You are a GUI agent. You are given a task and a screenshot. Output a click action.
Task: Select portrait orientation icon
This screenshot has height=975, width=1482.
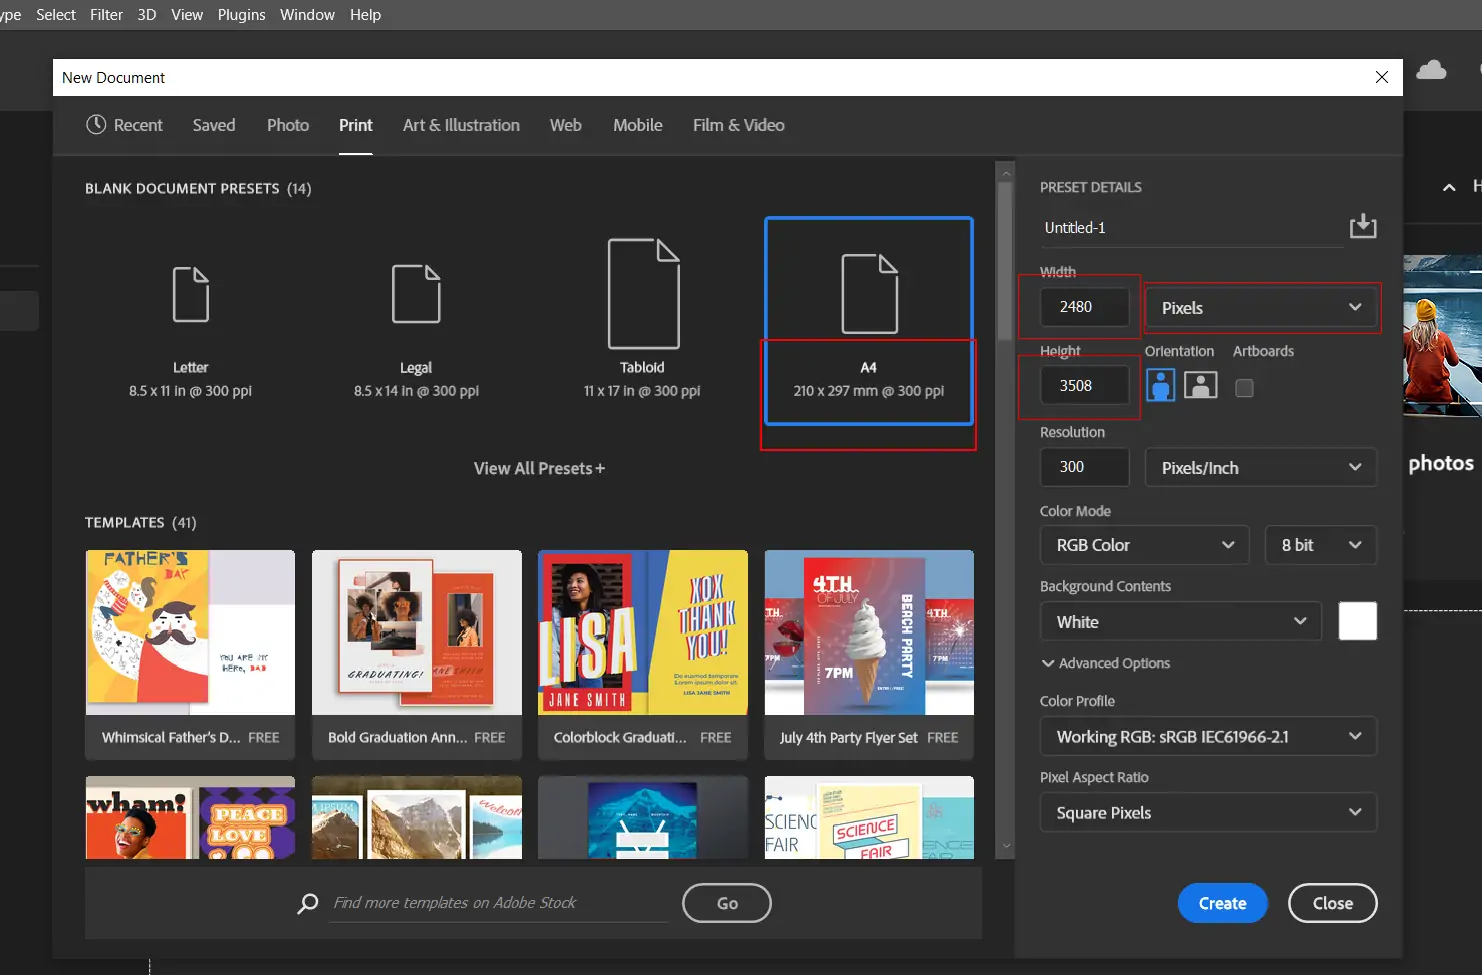tap(1160, 385)
